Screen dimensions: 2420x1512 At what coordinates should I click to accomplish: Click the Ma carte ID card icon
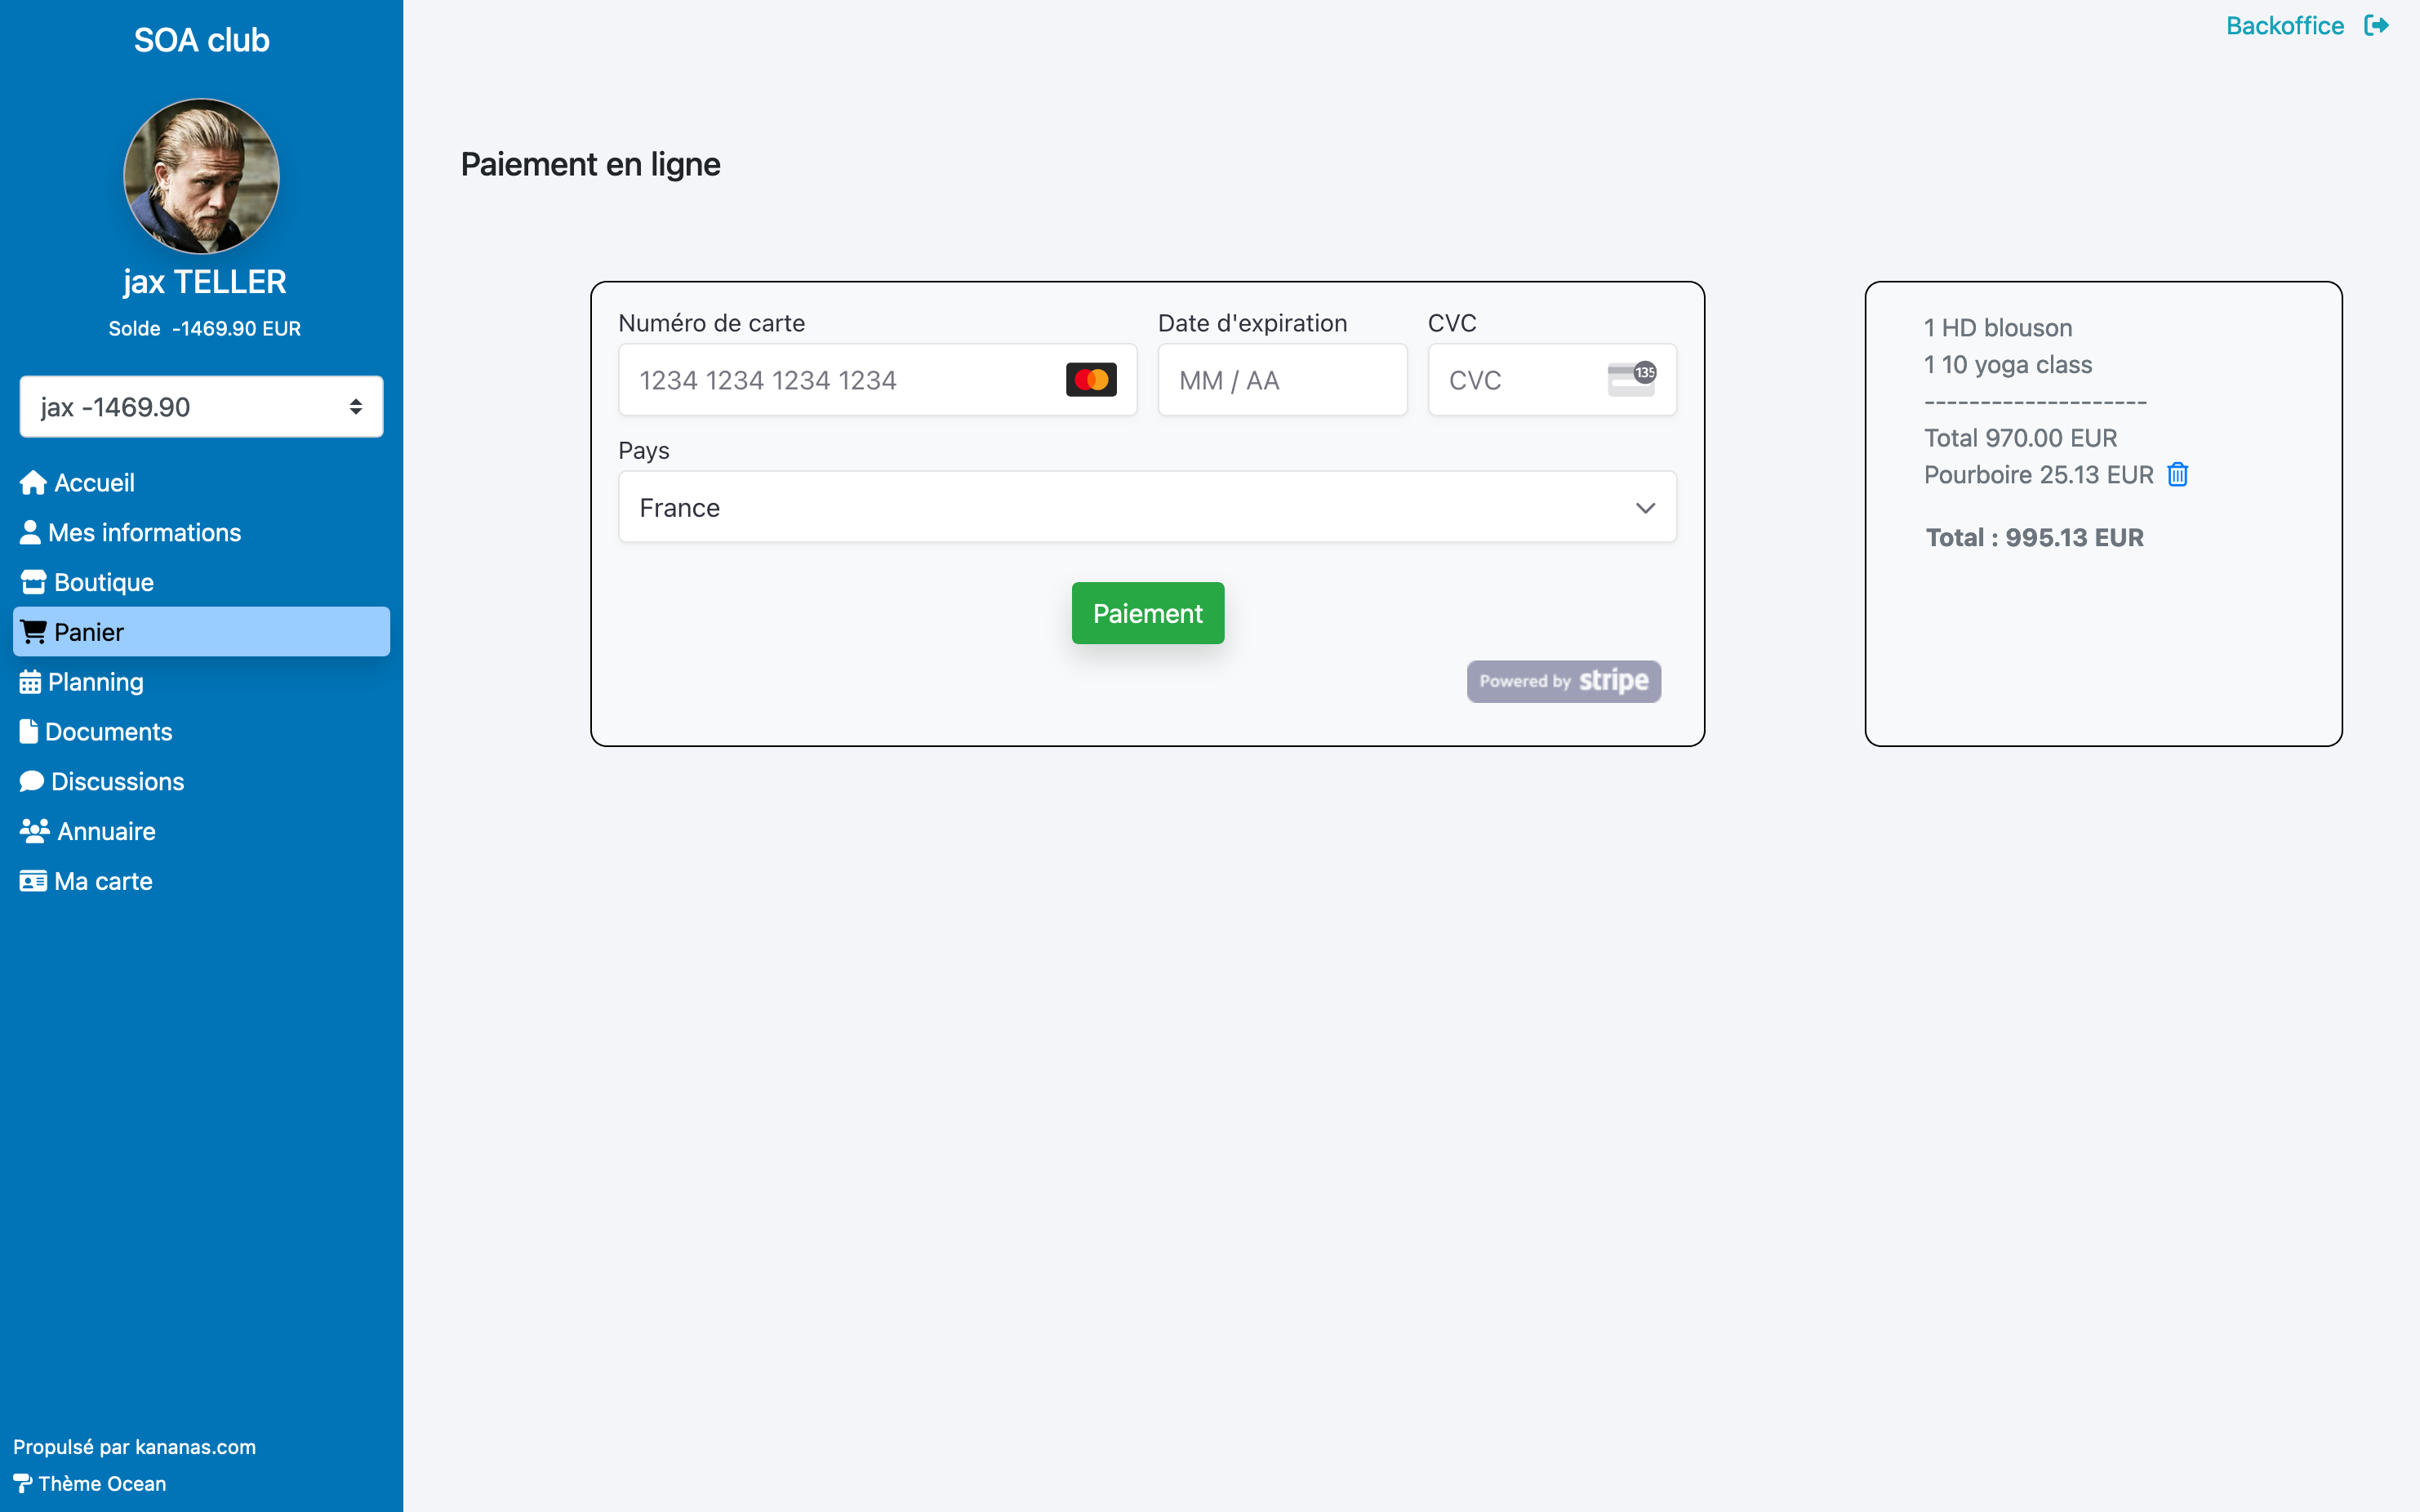point(33,881)
